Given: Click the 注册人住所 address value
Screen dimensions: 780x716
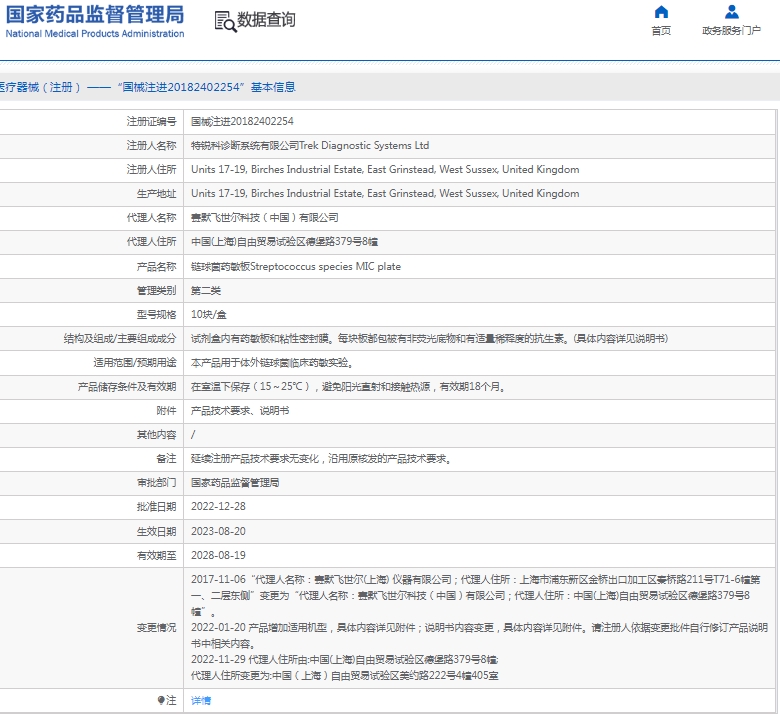Looking at the screenshot, I should 385,169.
